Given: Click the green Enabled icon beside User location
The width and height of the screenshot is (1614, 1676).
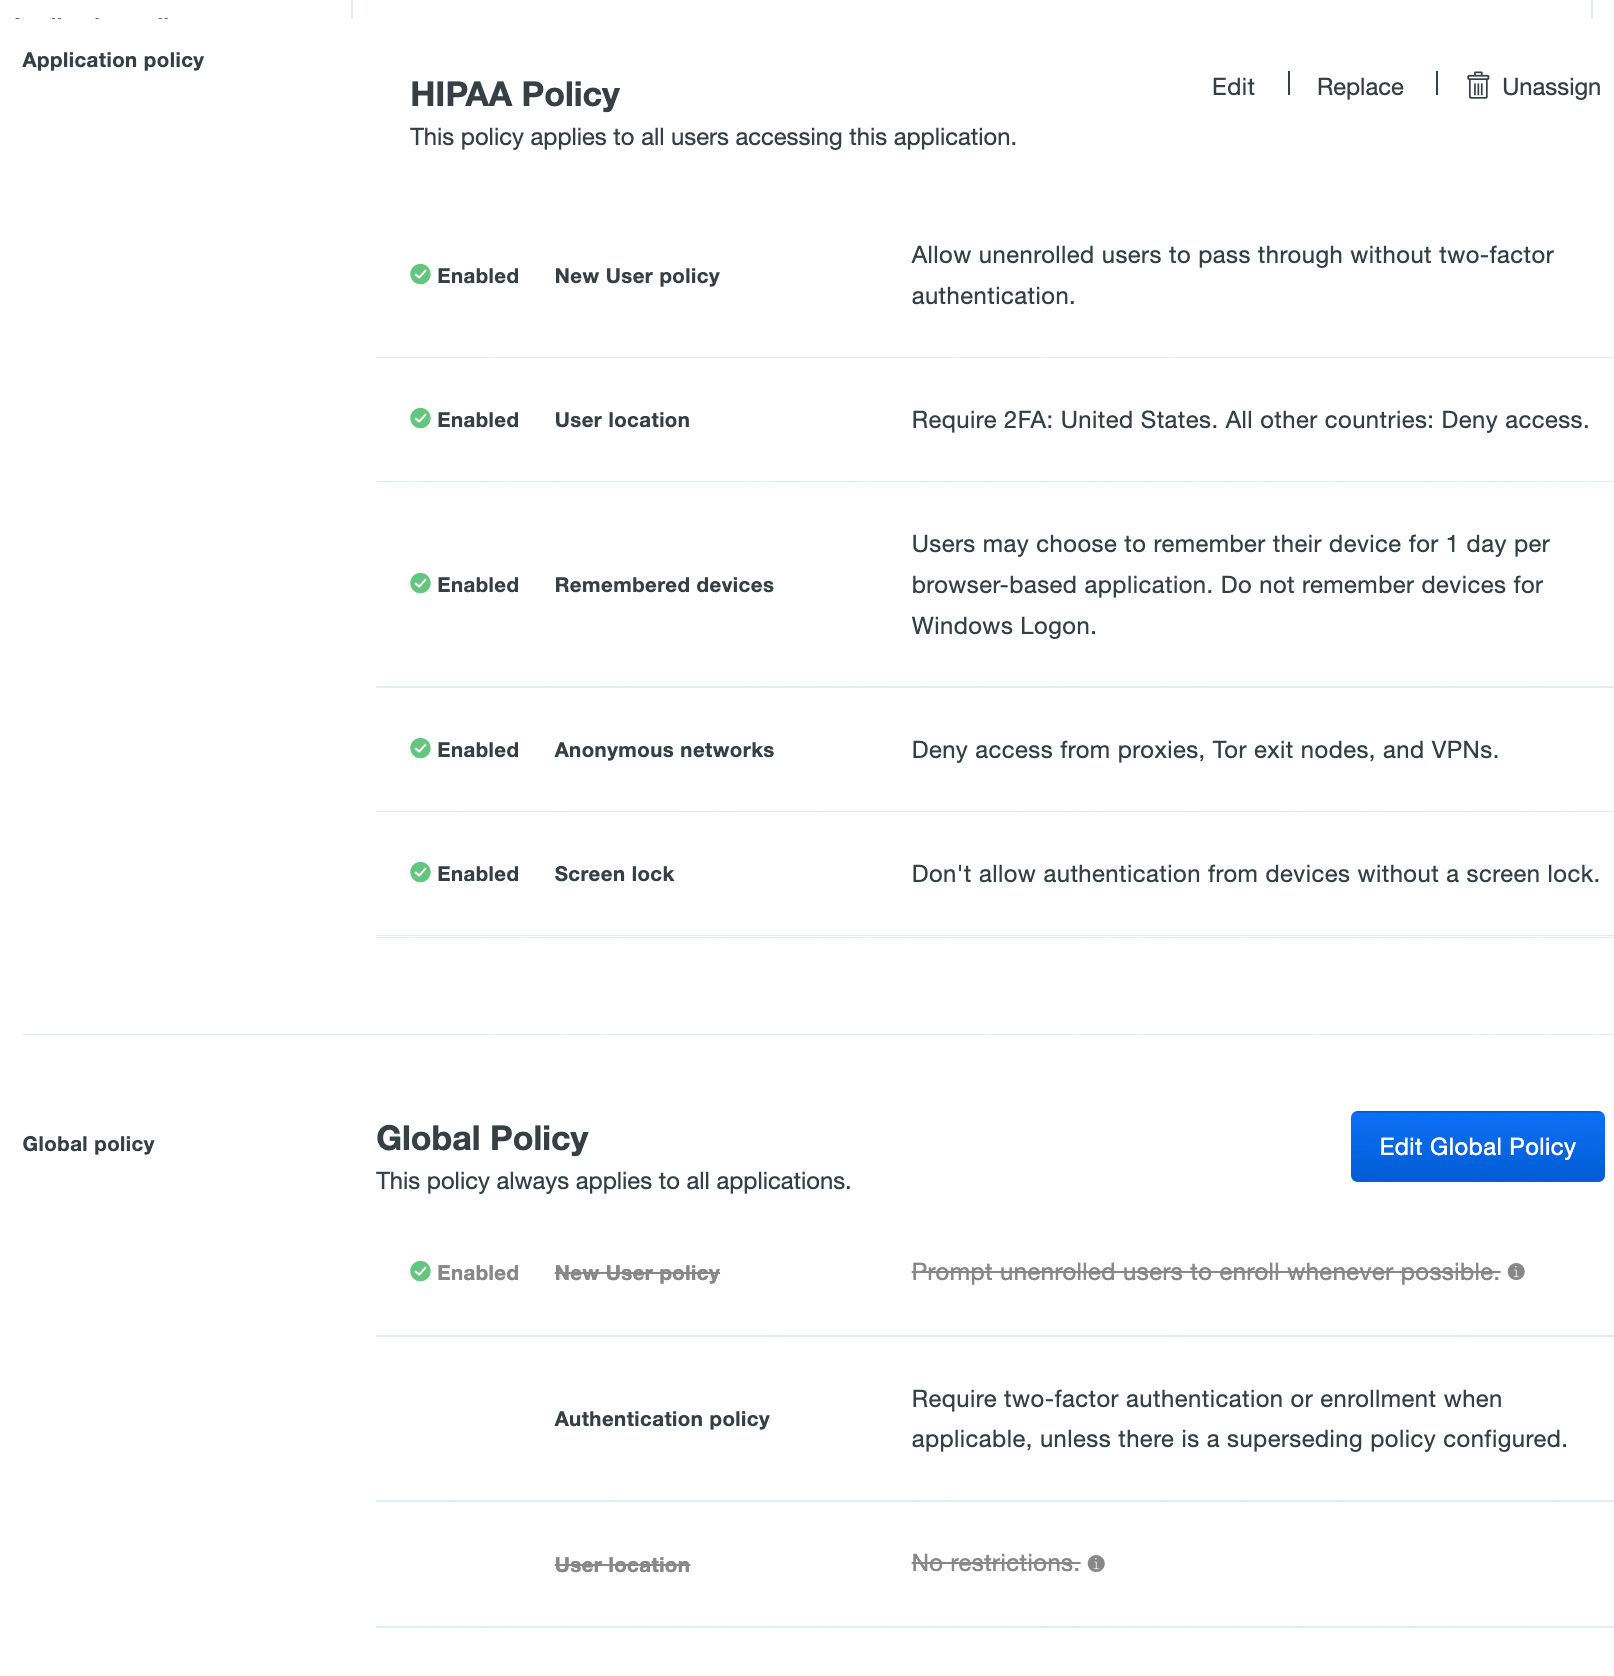Looking at the screenshot, I should pyautogui.click(x=421, y=419).
